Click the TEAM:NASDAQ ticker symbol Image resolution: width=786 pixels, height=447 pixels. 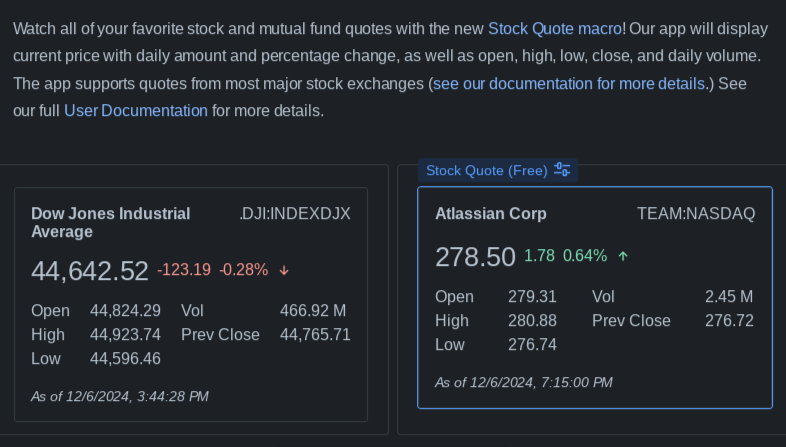tap(696, 213)
